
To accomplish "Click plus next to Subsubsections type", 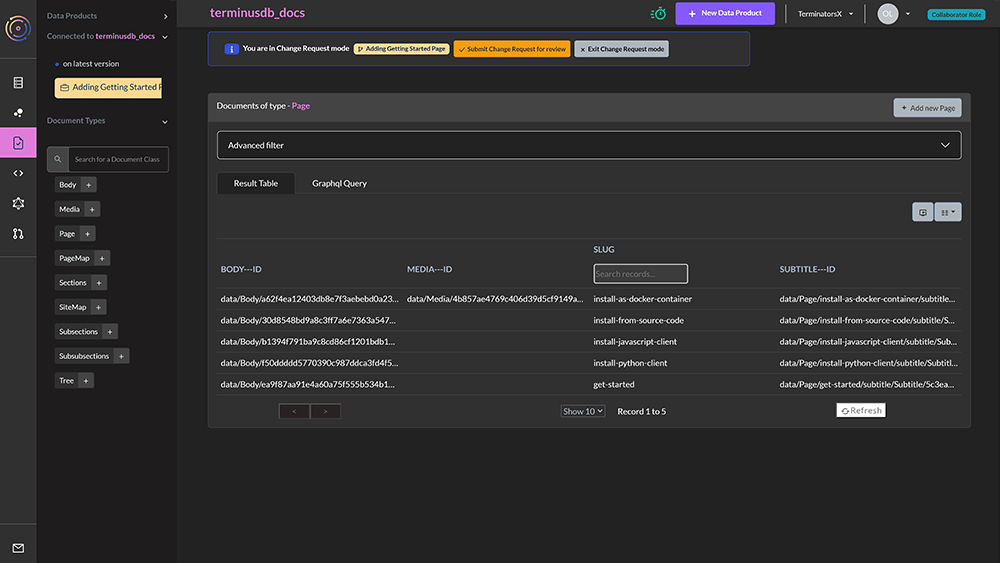I will [121, 356].
